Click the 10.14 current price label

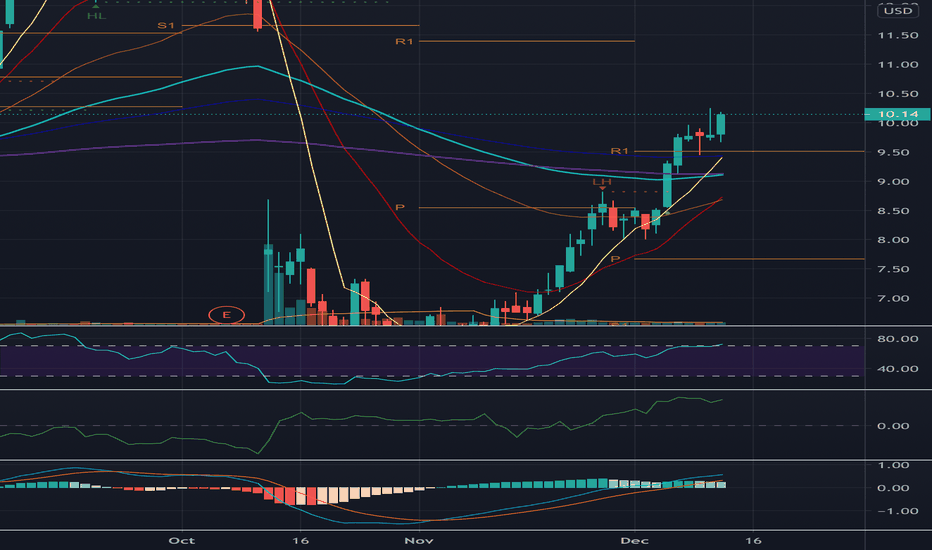point(898,114)
